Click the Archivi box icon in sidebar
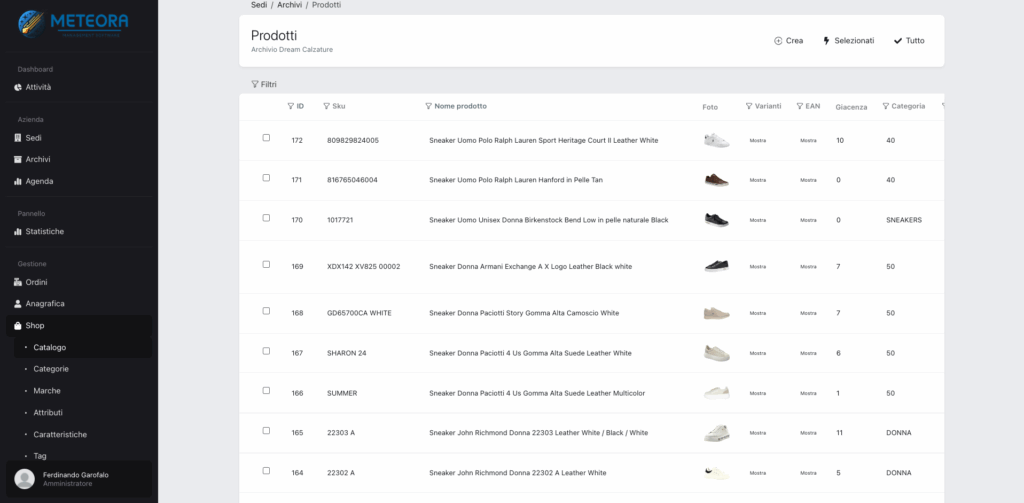 (x=18, y=159)
